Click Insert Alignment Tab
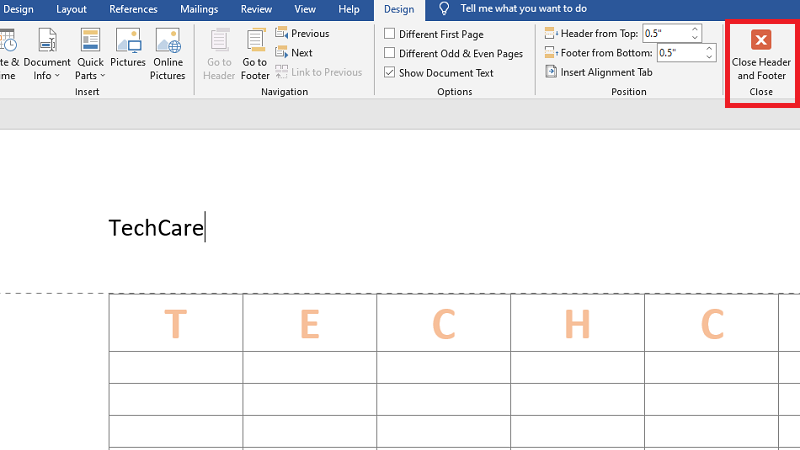This screenshot has height=450, width=800. (x=598, y=72)
